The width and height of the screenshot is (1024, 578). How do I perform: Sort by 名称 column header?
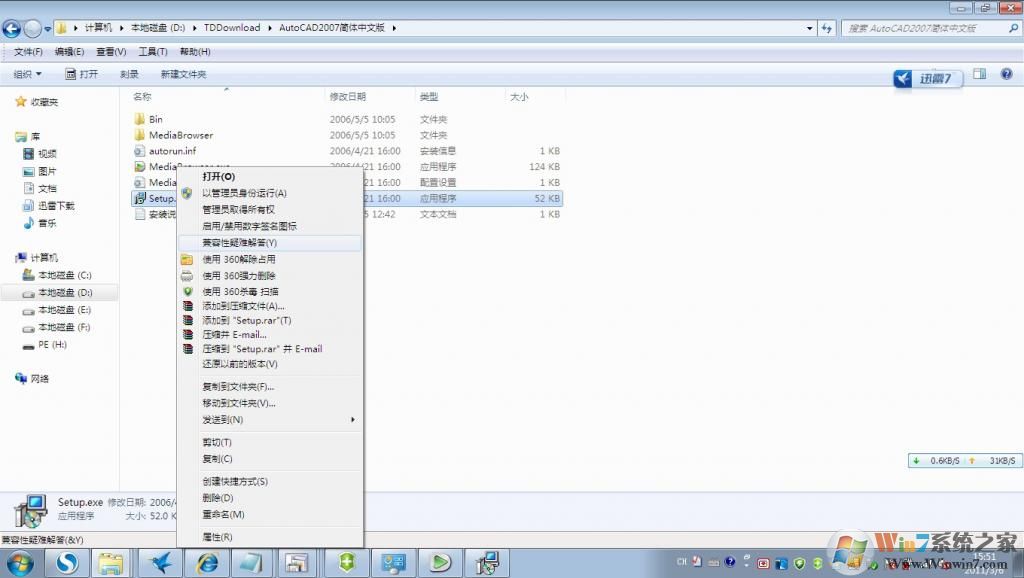[x=142, y=97]
